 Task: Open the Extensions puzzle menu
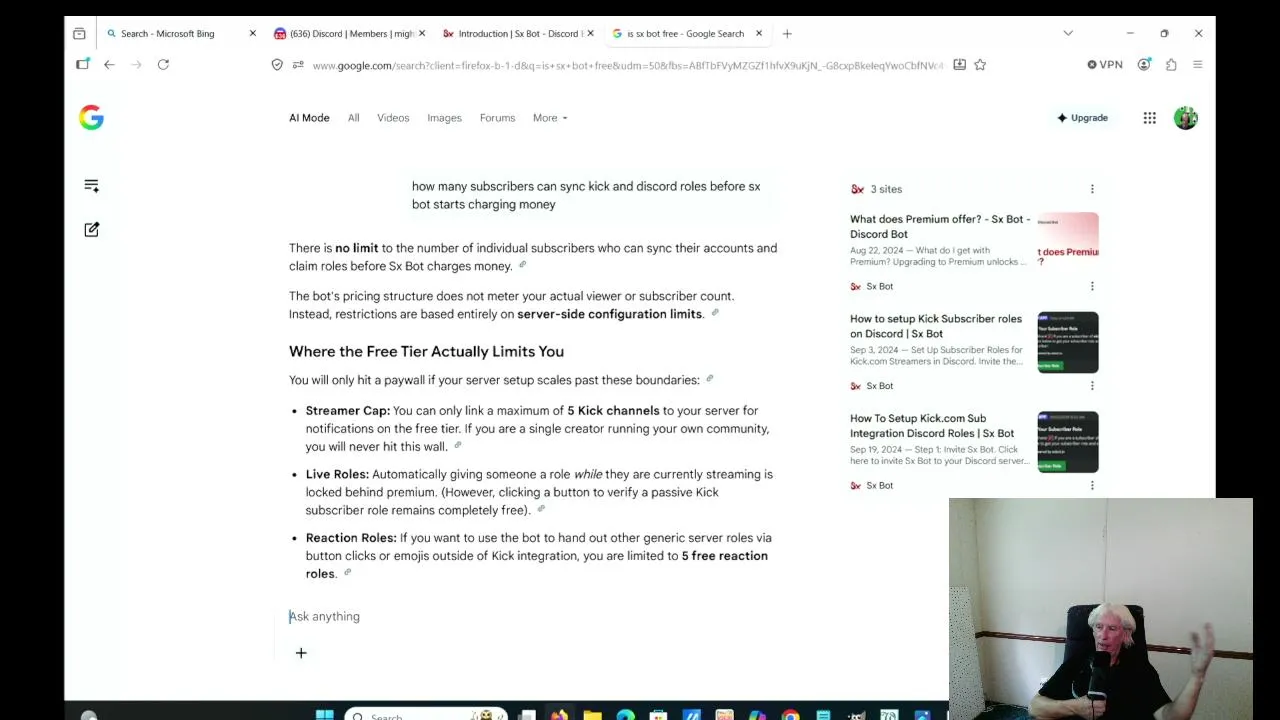(x=1171, y=64)
